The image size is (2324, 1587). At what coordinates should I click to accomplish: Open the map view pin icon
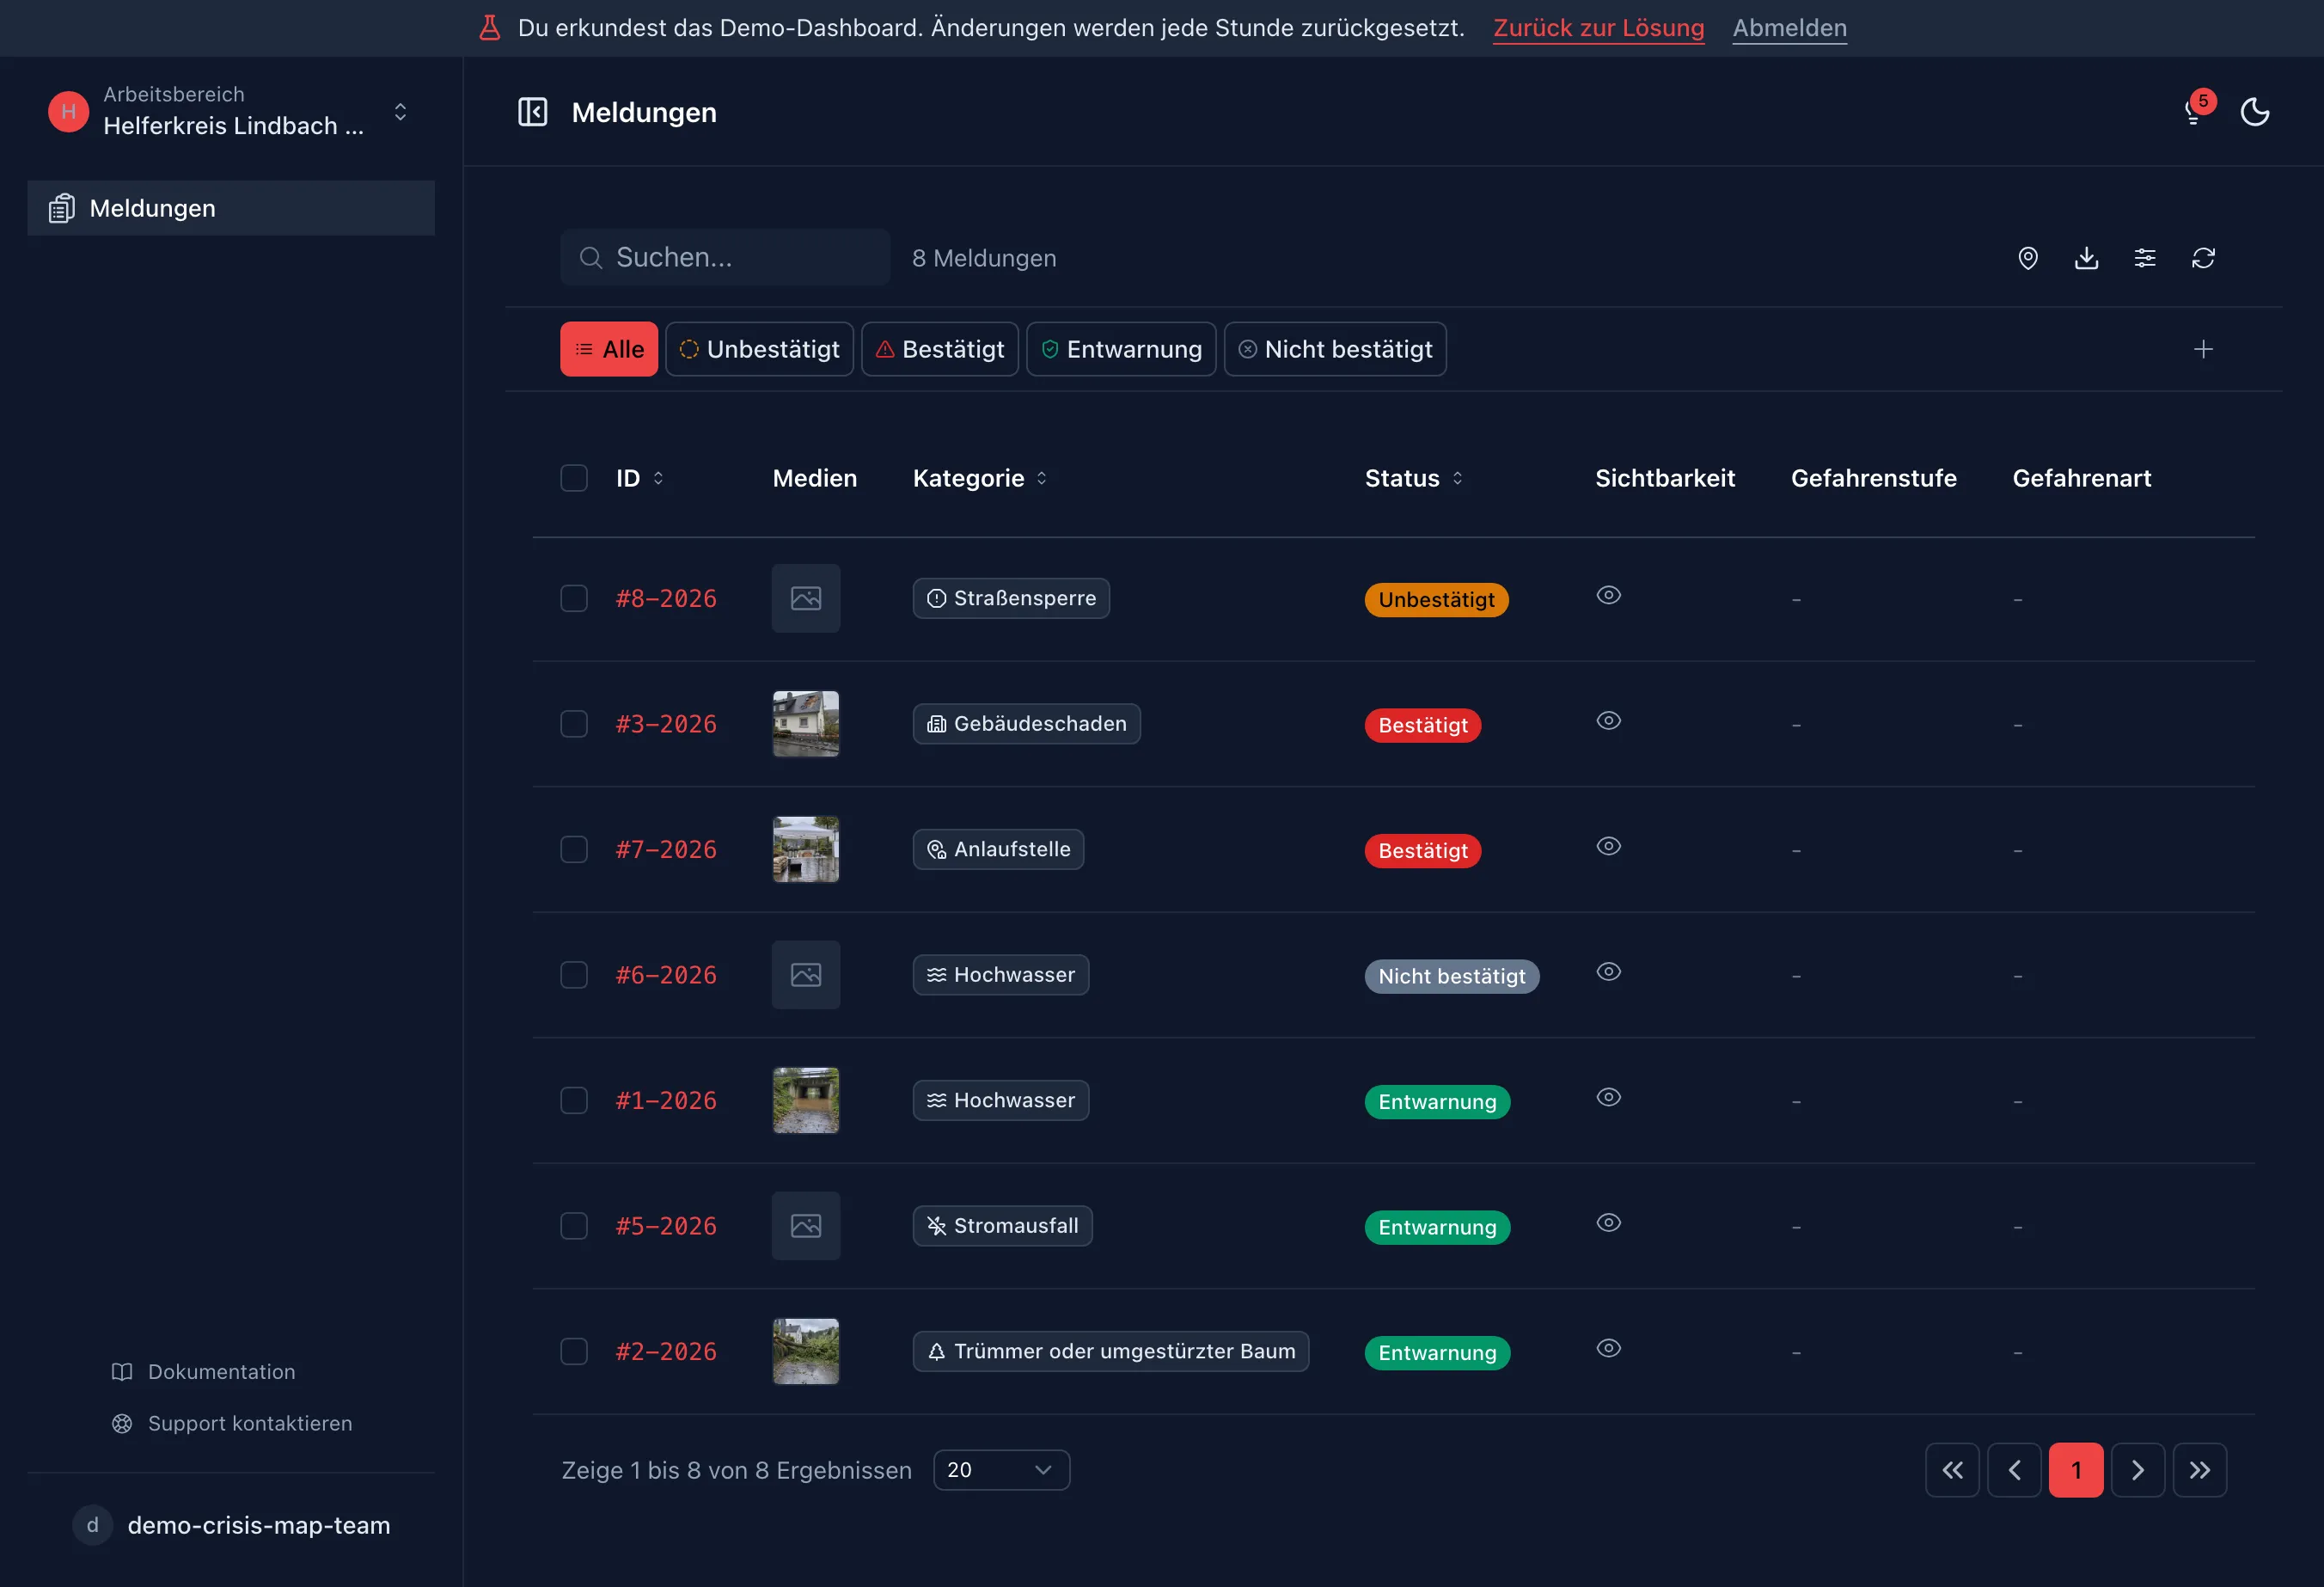[2028, 258]
